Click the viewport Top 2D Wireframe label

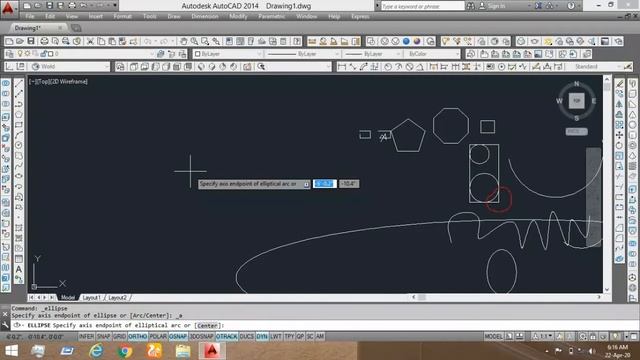(58, 82)
